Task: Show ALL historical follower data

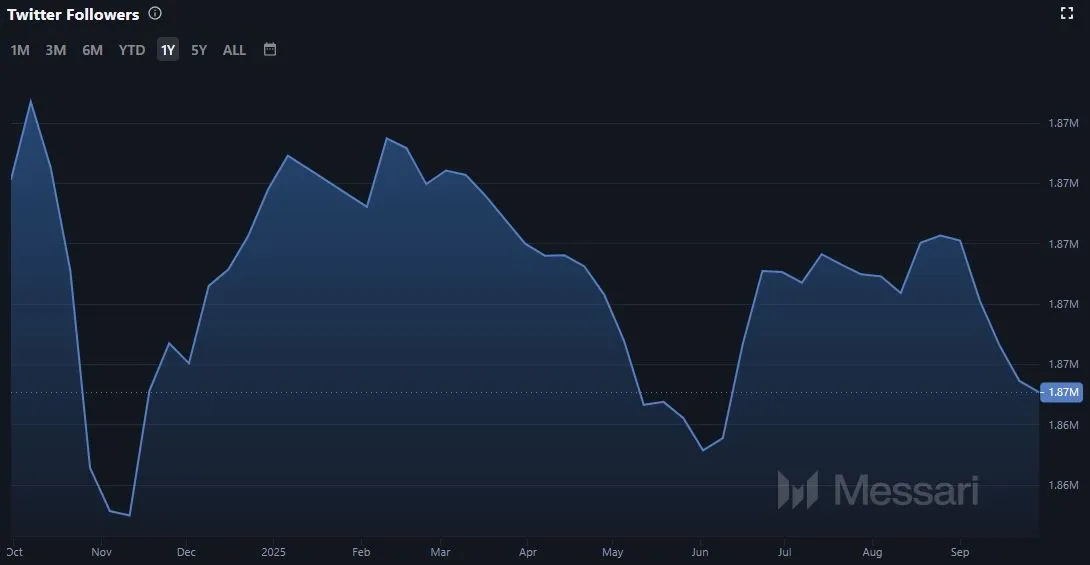Action: (234, 50)
